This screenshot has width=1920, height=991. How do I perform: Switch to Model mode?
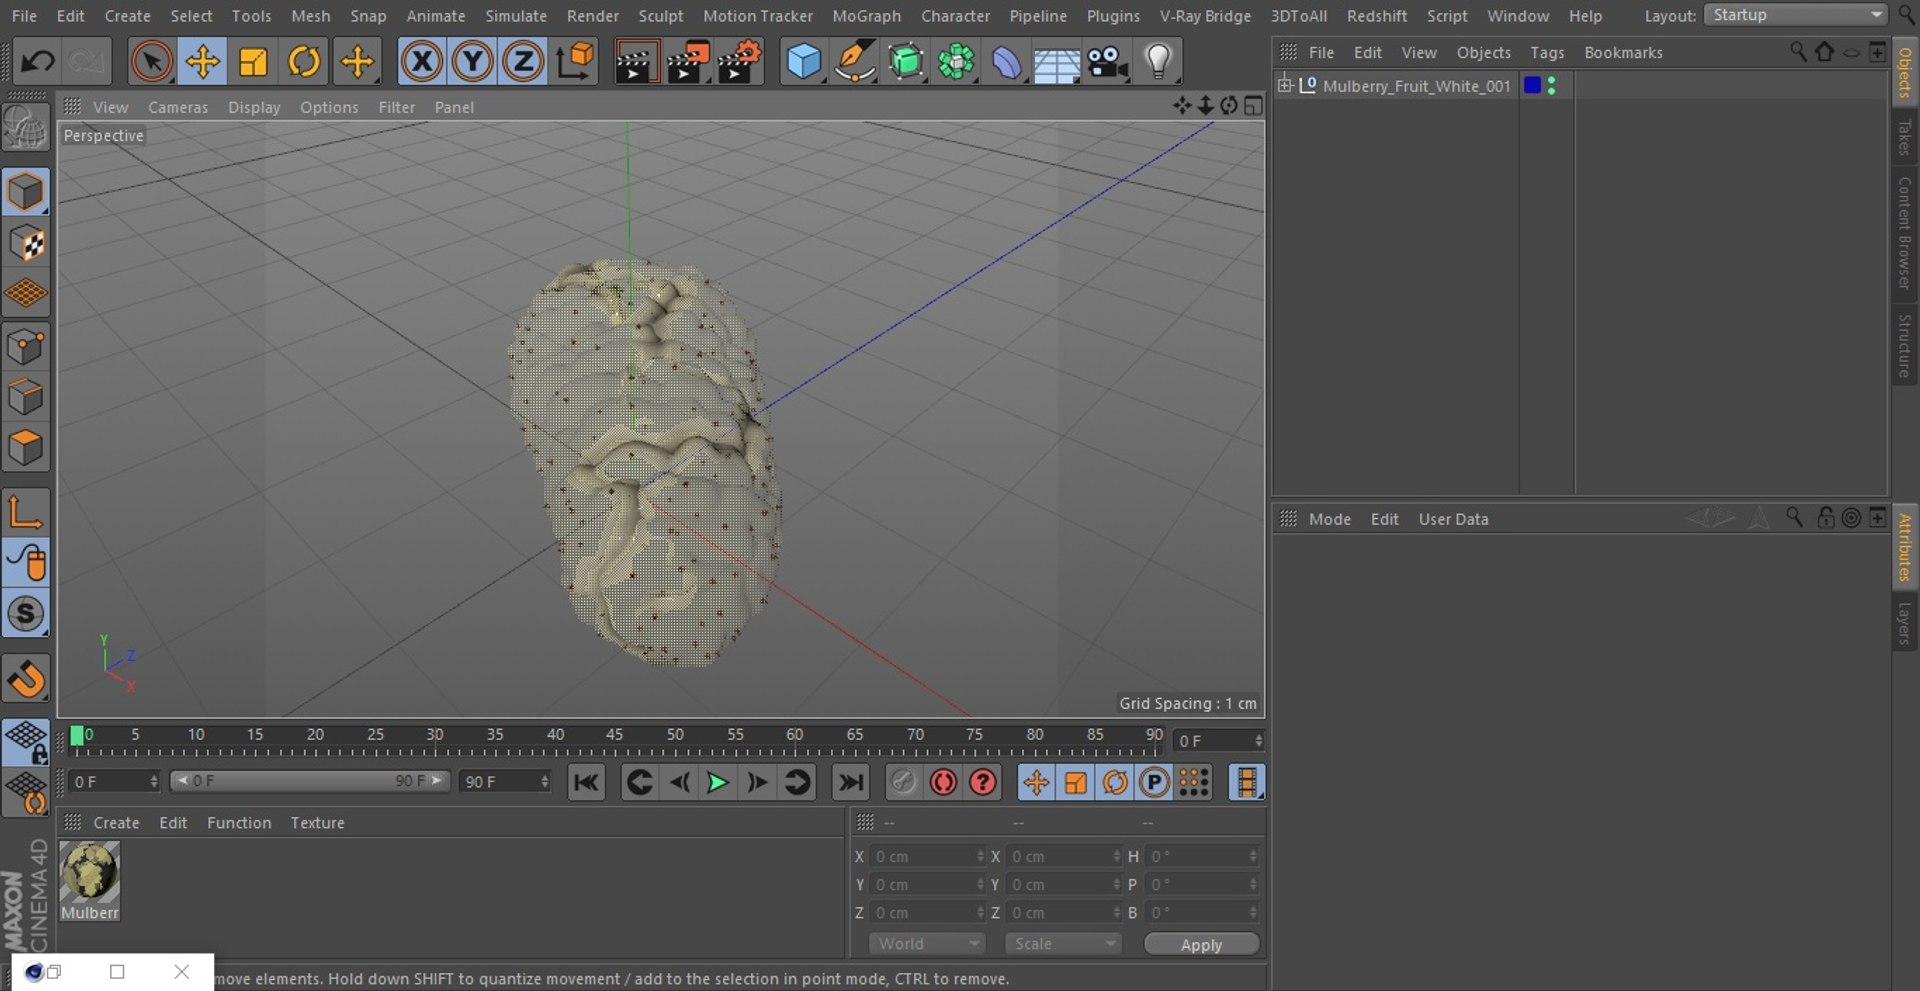25,192
